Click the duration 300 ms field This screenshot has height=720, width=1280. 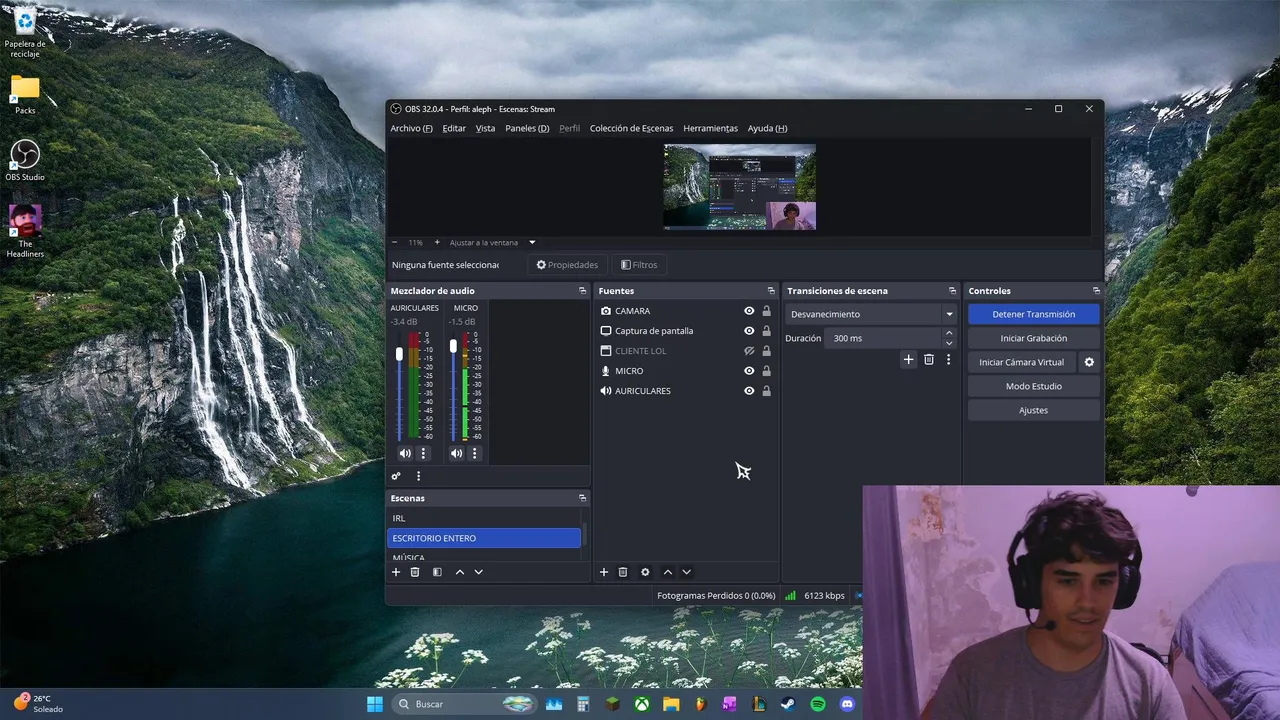pos(884,338)
